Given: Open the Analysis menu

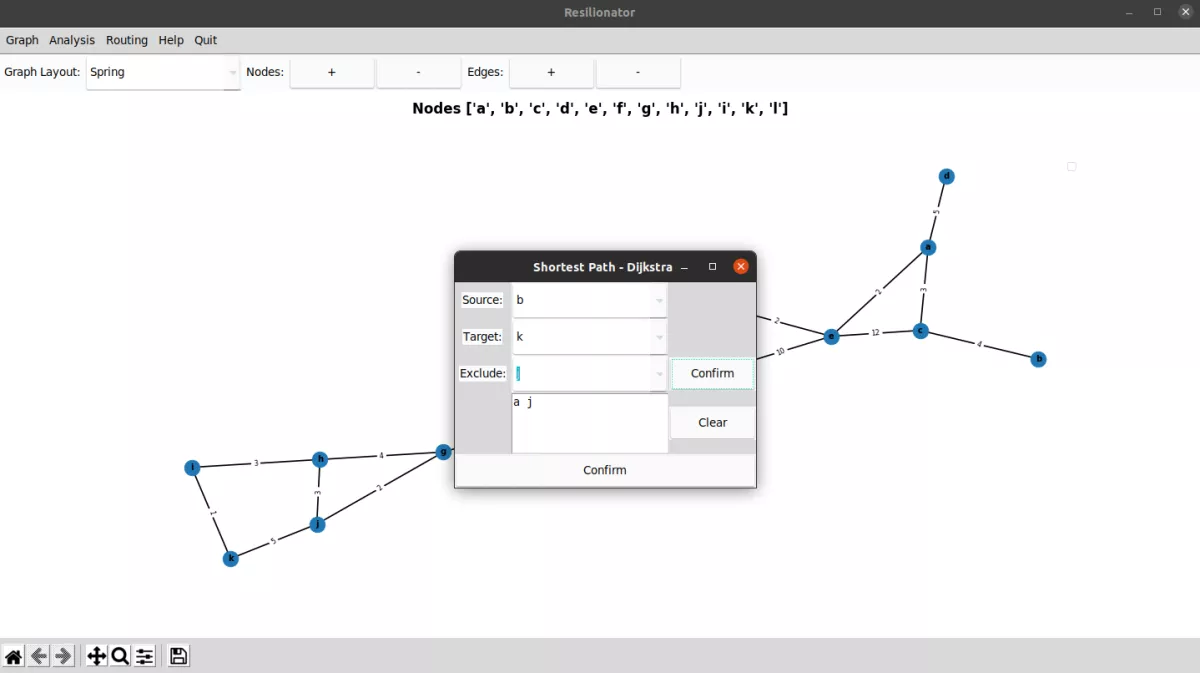Looking at the screenshot, I should 72,40.
